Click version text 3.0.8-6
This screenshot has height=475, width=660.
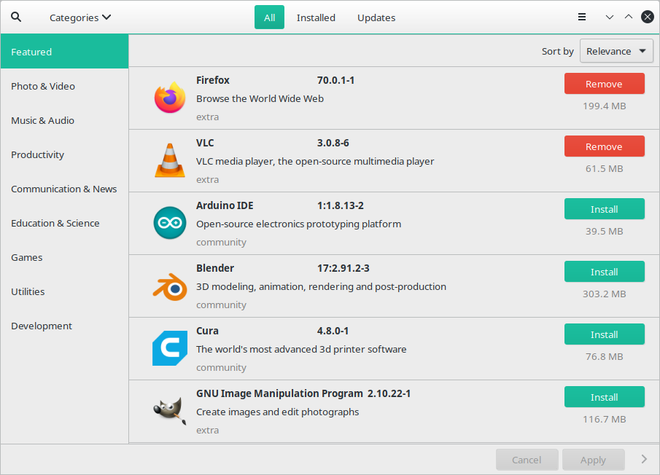pos(333,143)
